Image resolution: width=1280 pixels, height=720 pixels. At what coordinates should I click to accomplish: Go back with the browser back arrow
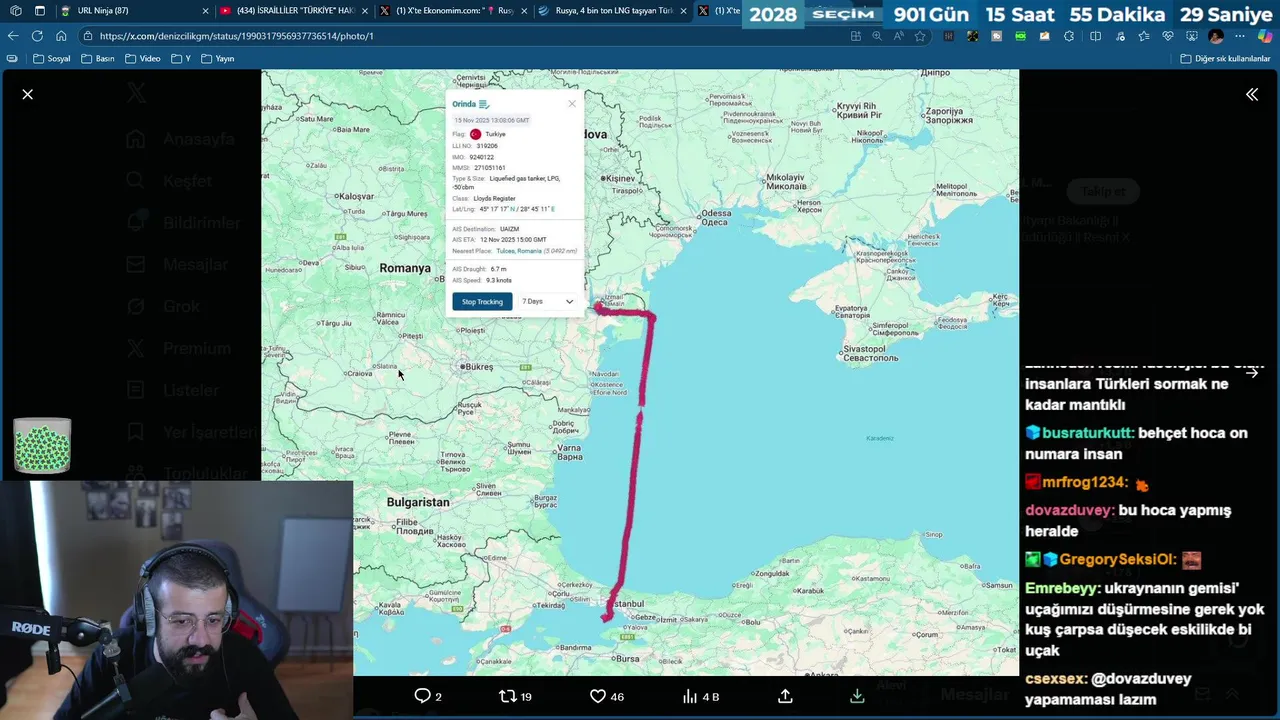point(13,36)
